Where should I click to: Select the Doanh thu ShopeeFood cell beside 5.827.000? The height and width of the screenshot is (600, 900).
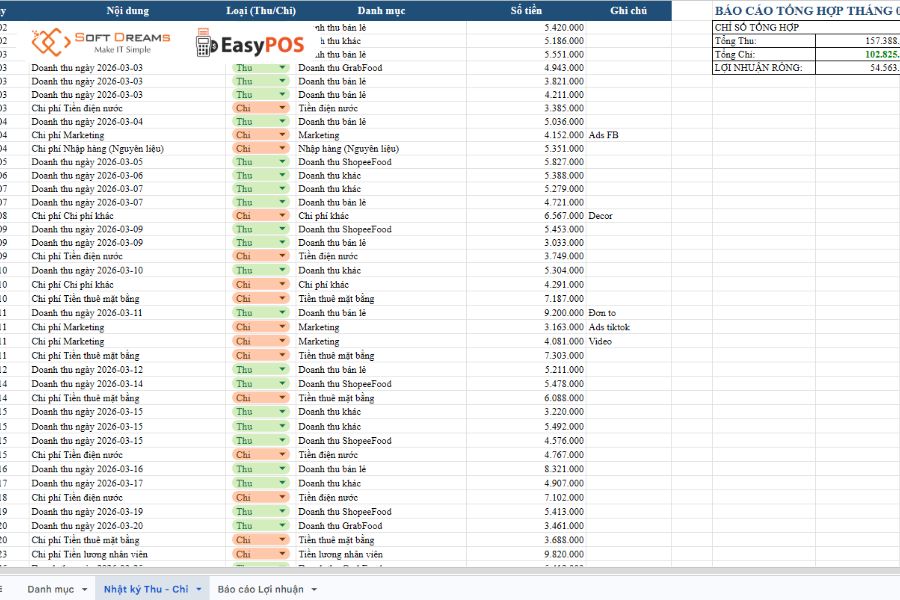(381, 162)
